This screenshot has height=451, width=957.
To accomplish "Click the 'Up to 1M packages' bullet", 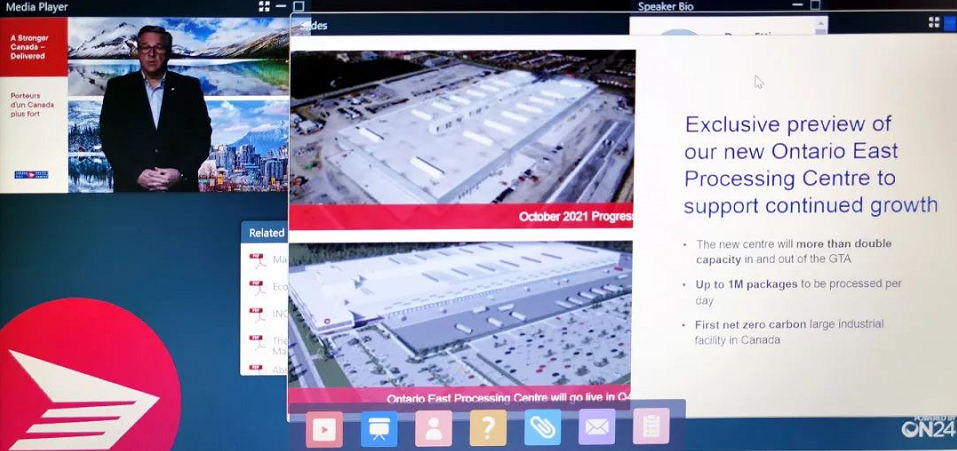I will [798, 292].
